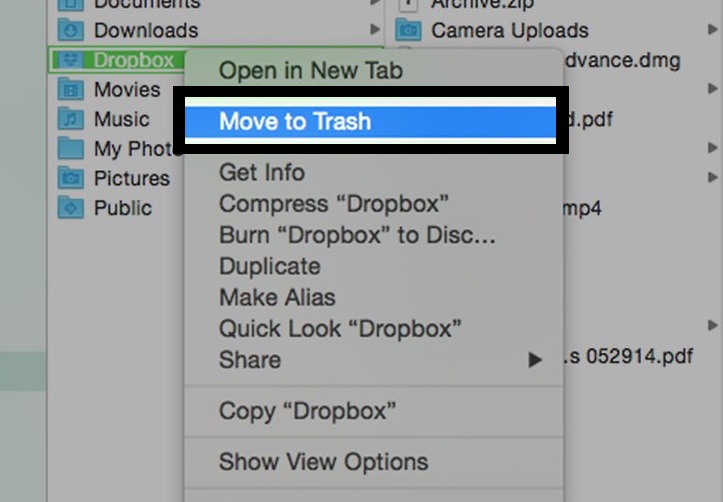Select the file ending in dvance.dmg
723x502 pixels.
click(622, 60)
